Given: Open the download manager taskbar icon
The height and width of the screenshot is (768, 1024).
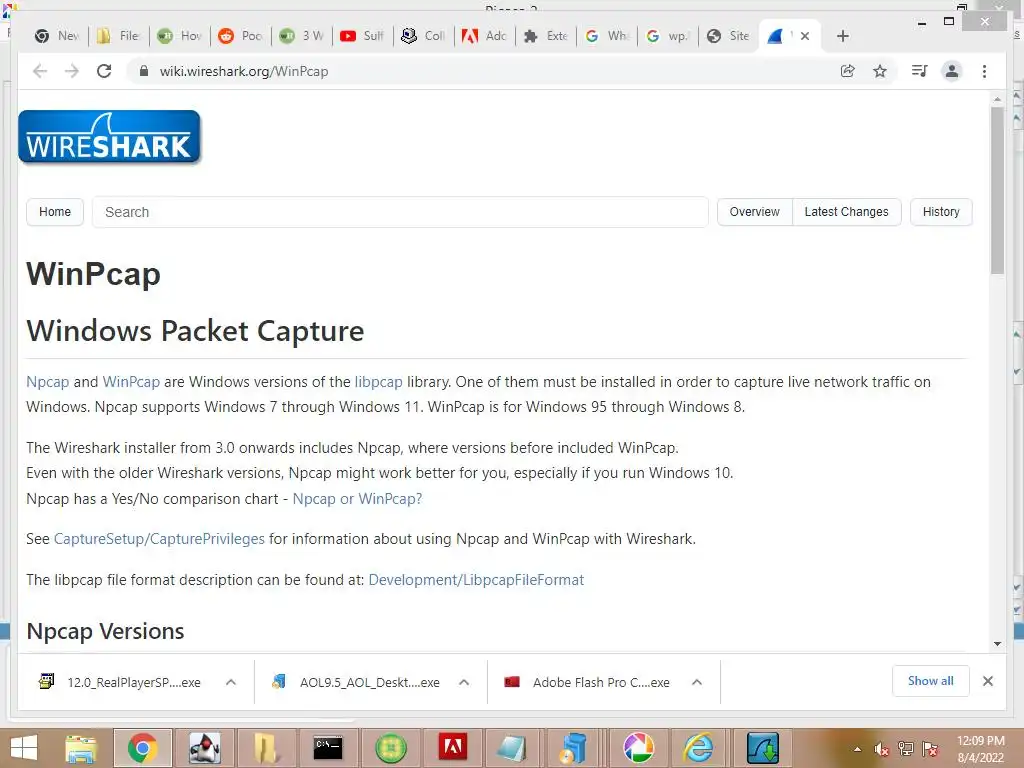Looking at the screenshot, I should (x=761, y=748).
